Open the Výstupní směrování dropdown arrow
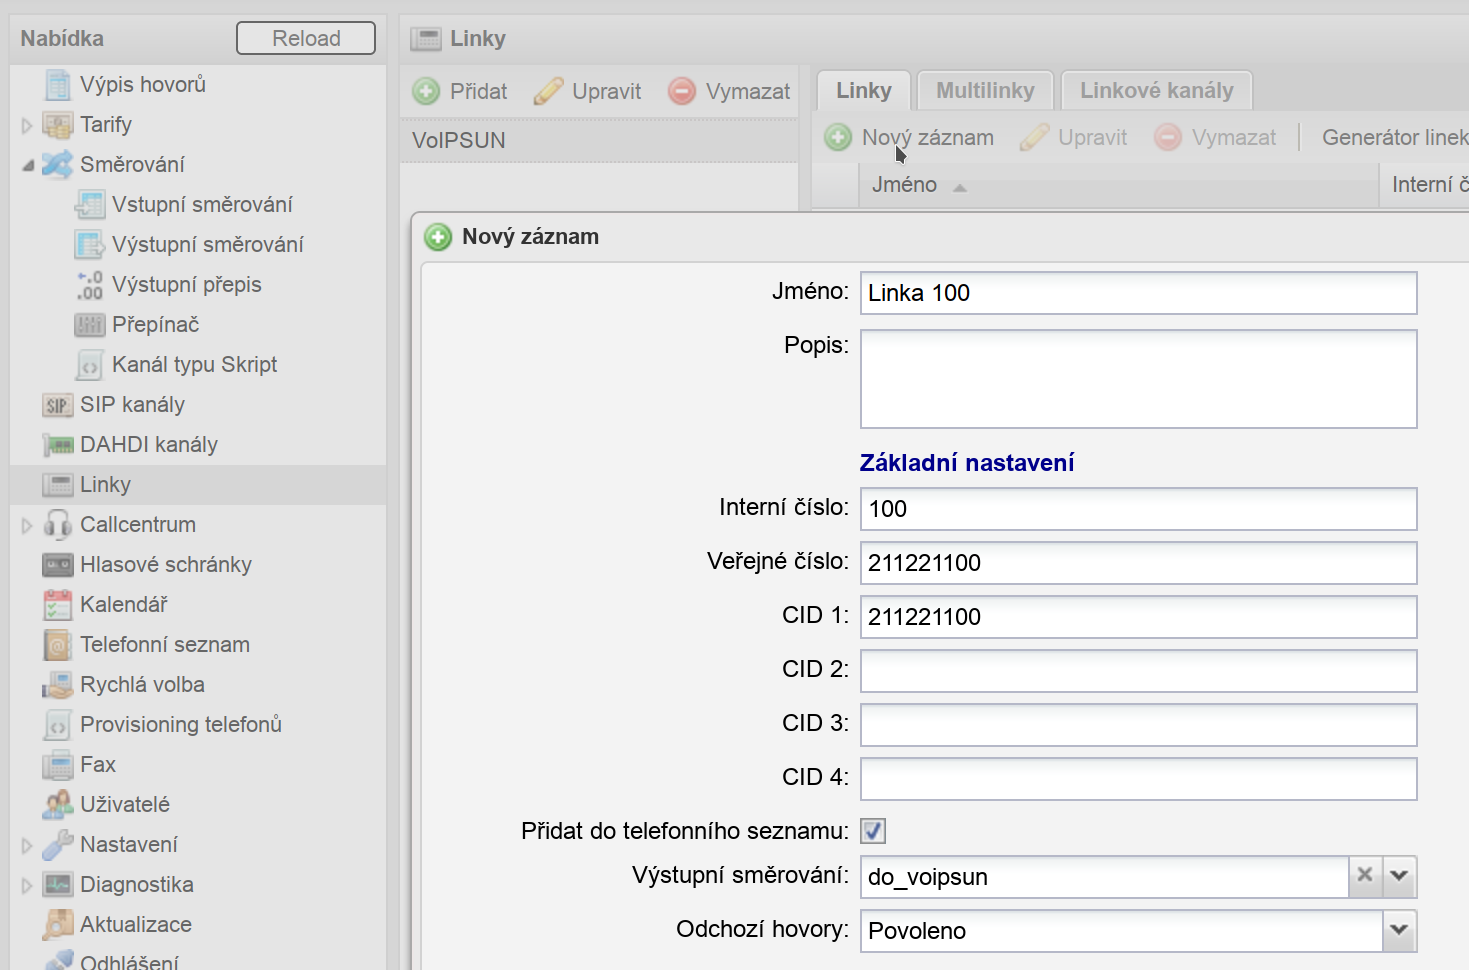Image resolution: width=1469 pixels, height=970 pixels. point(1399,877)
